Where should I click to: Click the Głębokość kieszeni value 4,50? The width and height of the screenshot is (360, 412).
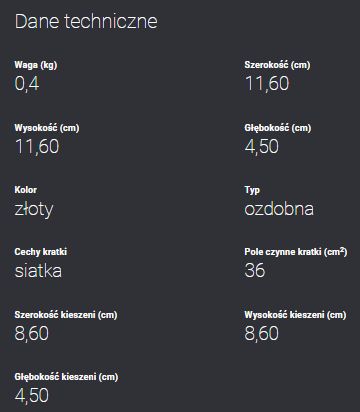32,395
